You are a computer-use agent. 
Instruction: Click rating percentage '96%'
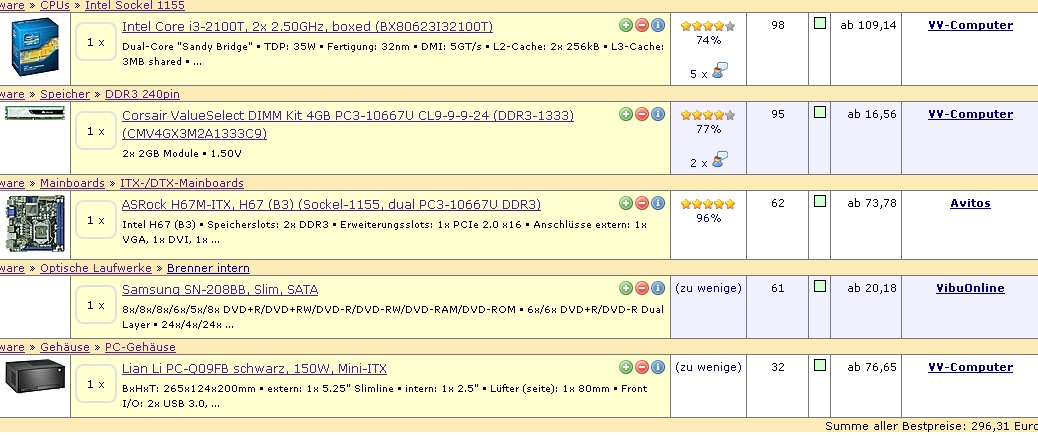(708, 218)
